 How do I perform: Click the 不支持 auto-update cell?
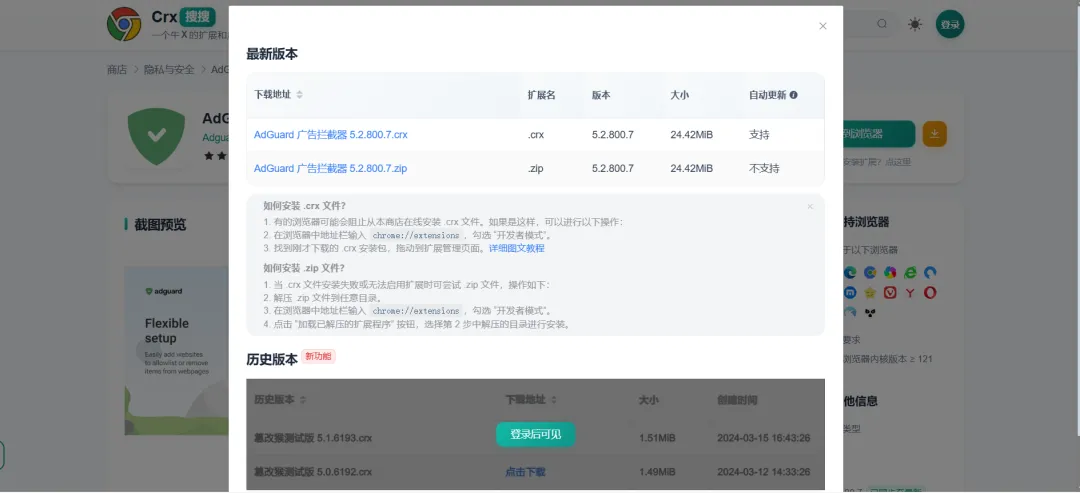click(x=764, y=168)
